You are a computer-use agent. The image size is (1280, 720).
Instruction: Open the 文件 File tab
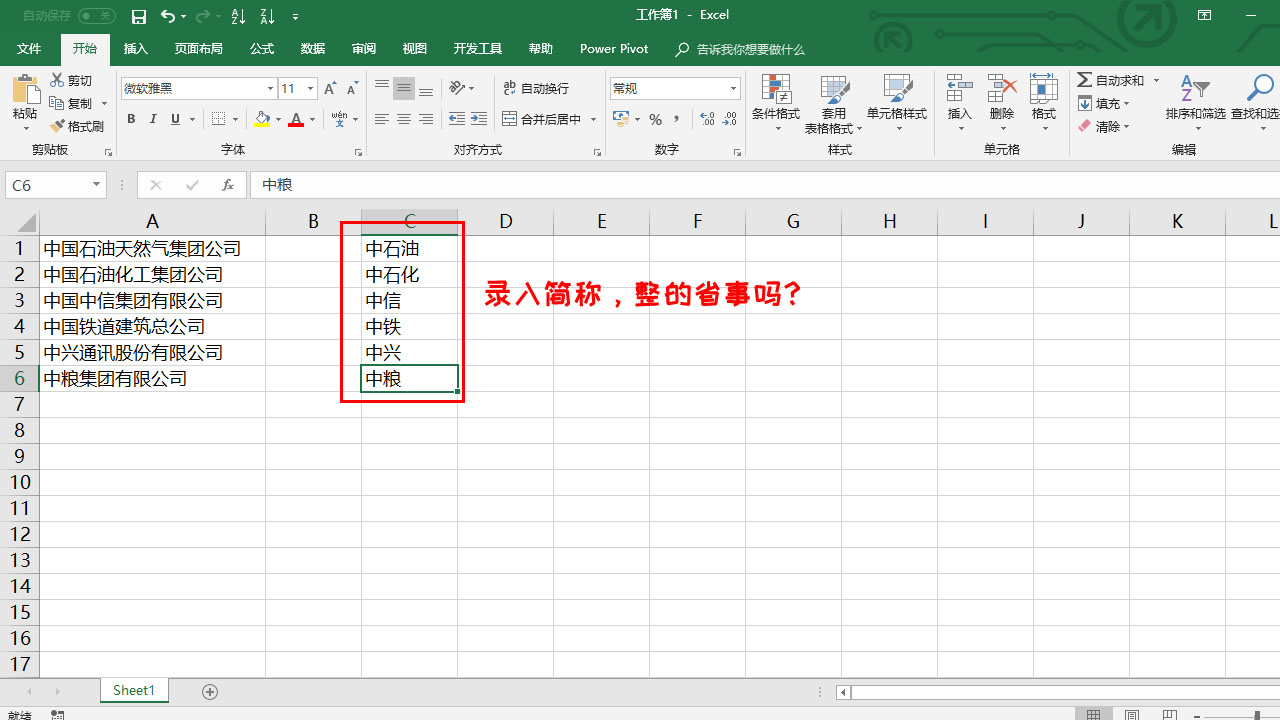(x=29, y=49)
